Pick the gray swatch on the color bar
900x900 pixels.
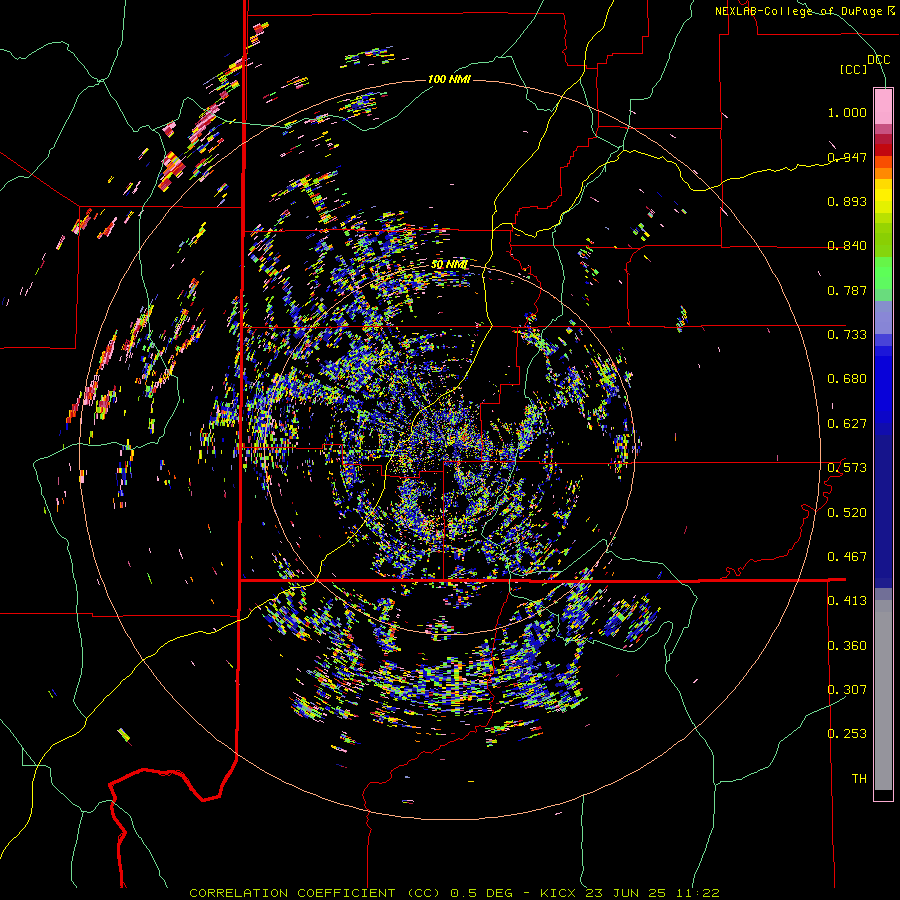click(x=883, y=695)
